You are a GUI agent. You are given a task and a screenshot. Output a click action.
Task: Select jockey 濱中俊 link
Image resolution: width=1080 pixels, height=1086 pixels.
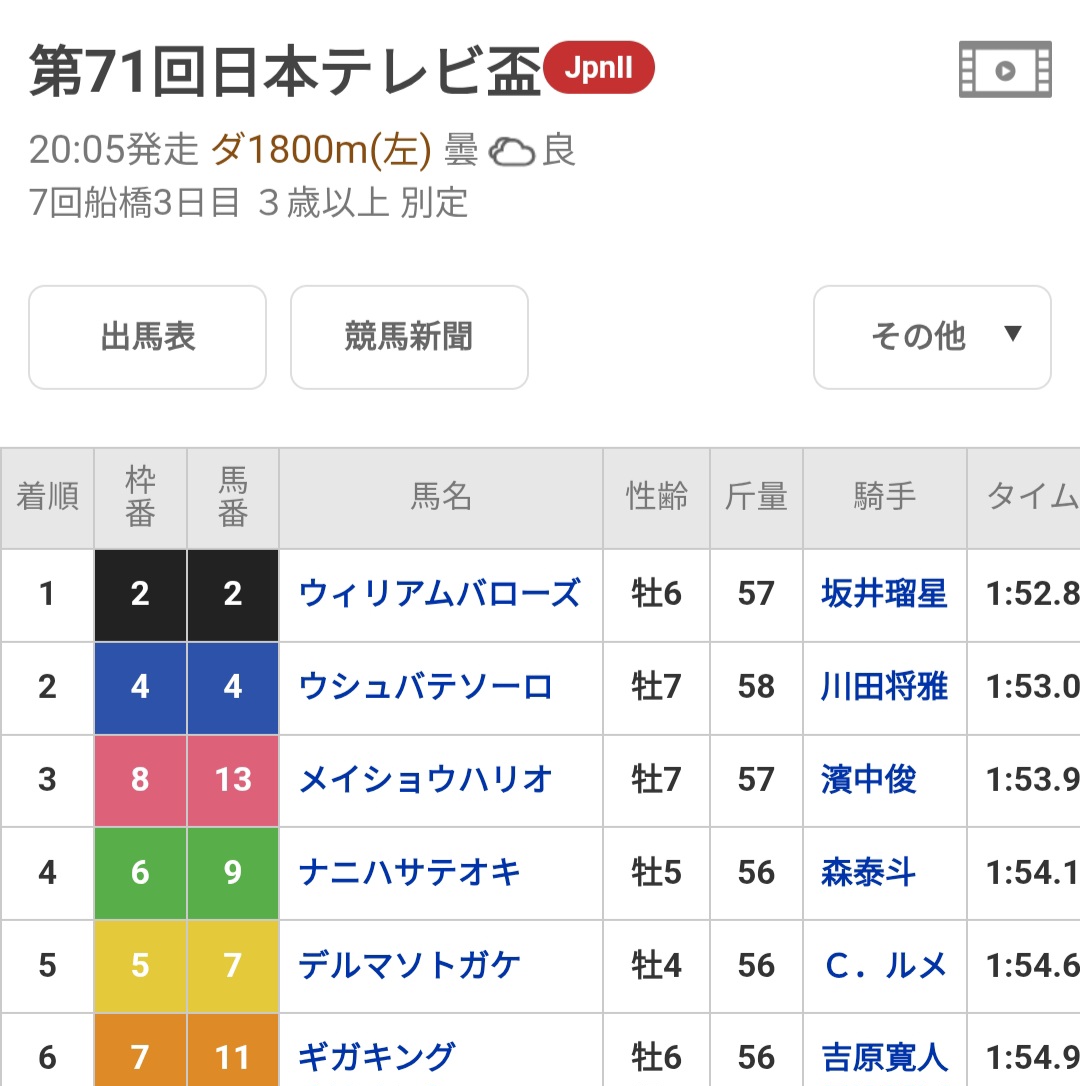[868, 780]
